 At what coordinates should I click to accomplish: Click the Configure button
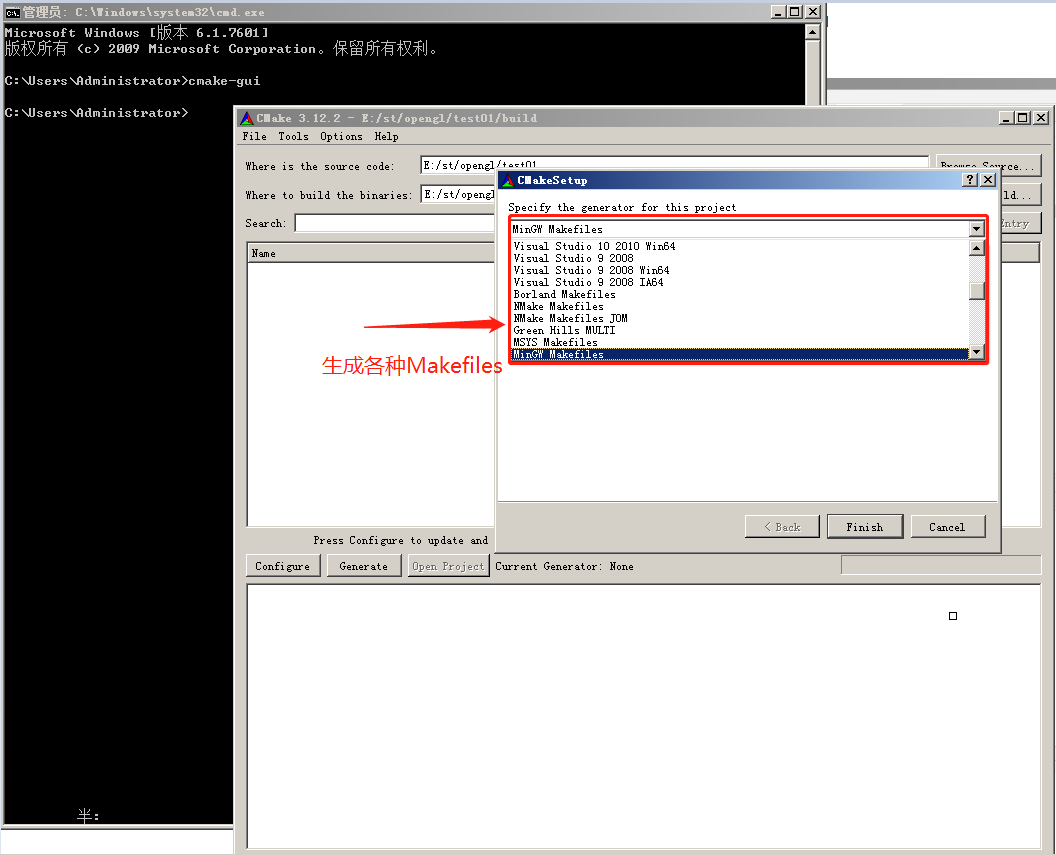pos(282,566)
